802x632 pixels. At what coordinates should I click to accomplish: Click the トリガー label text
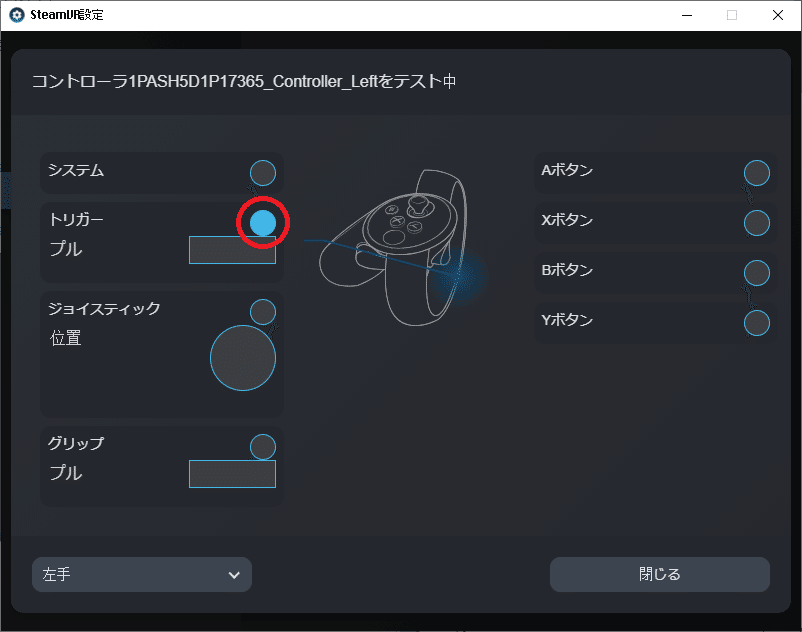point(76,220)
